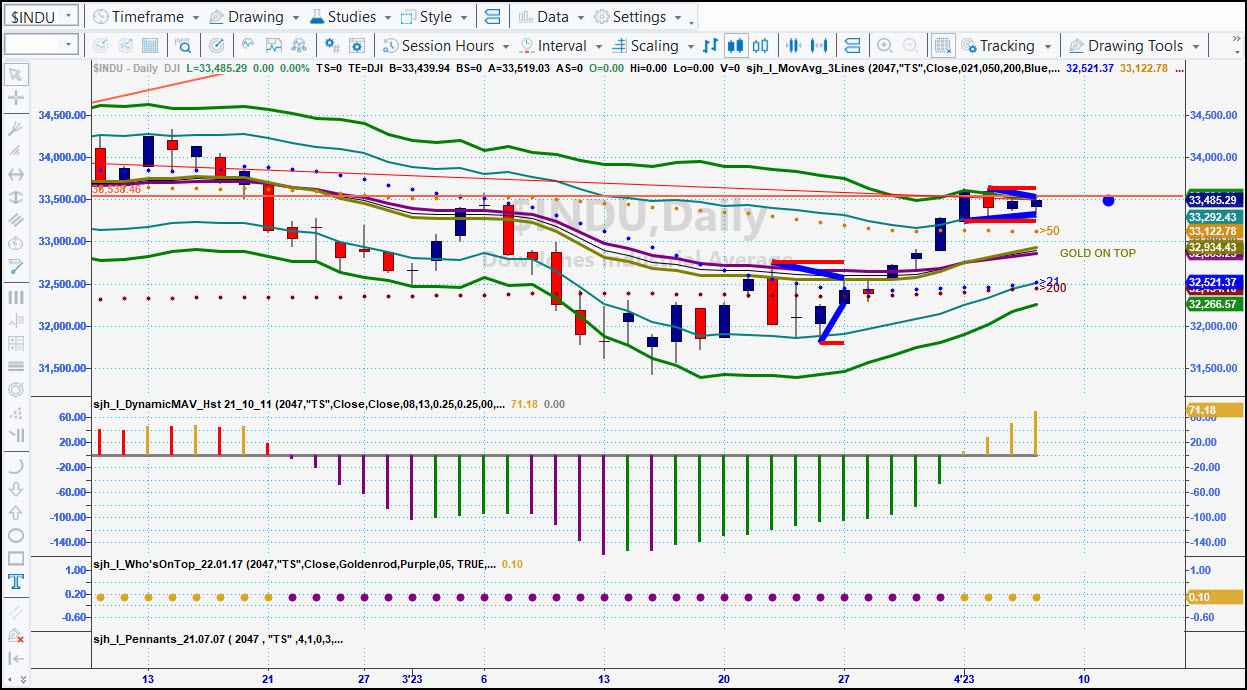Click the 32,266.57 green price tag

(1213, 304)
